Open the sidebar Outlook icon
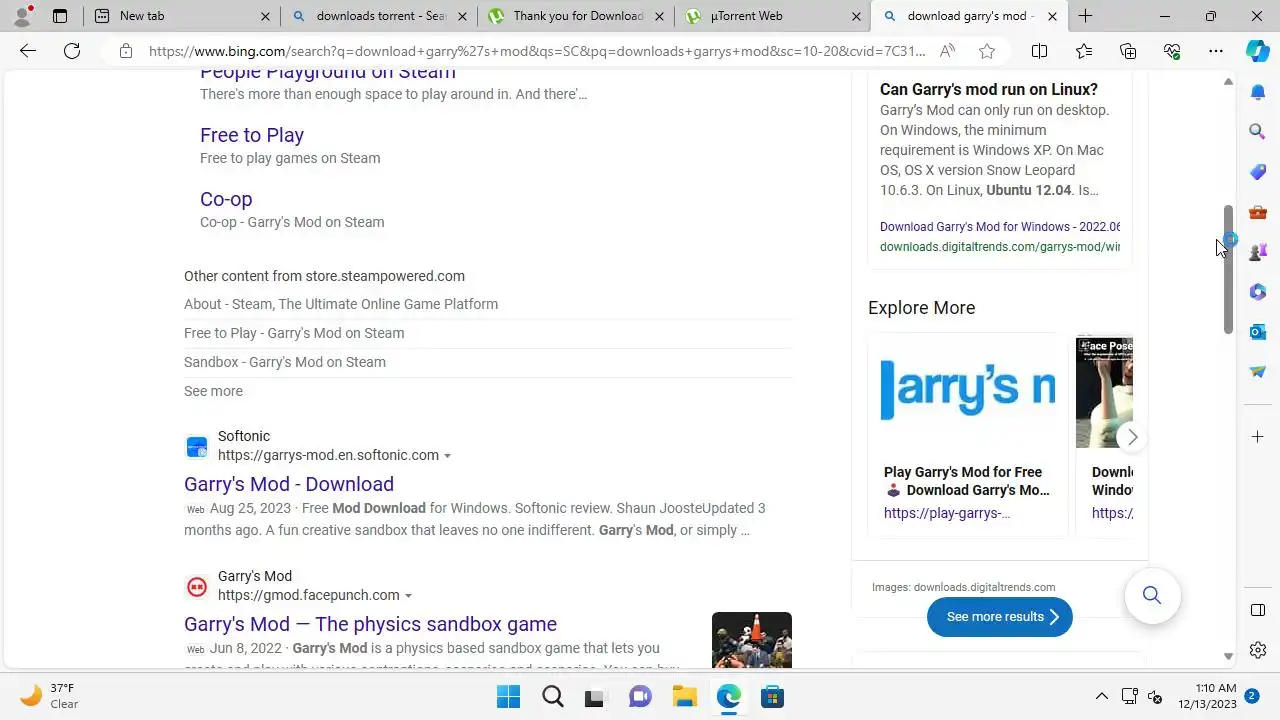Screen dimensions: 1280x720 coord(1258,331)
